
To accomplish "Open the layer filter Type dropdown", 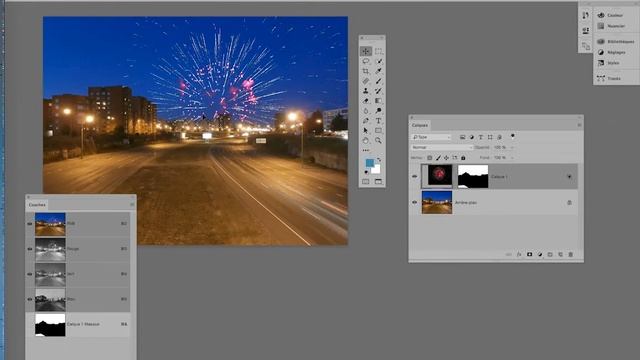I will point(431,137).
